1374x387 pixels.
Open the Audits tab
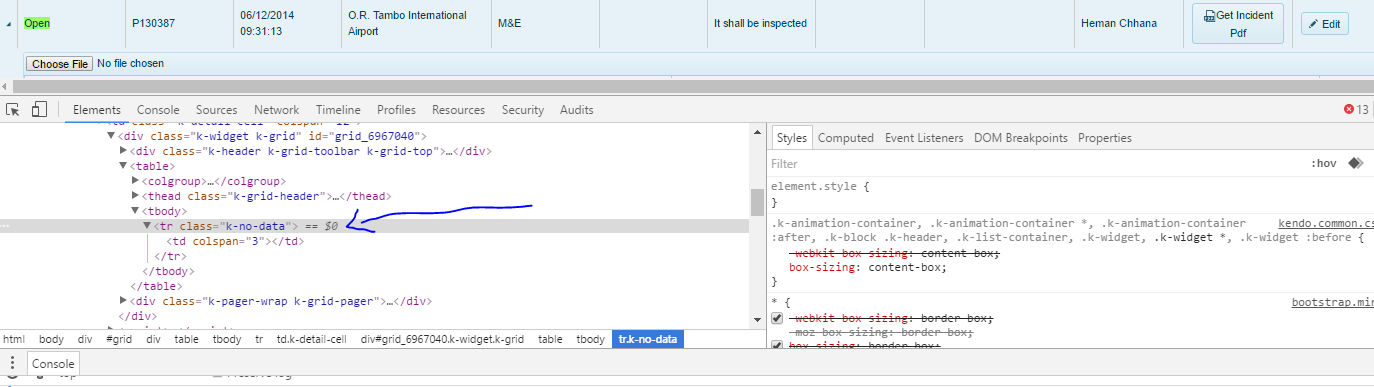pos(576,110)
